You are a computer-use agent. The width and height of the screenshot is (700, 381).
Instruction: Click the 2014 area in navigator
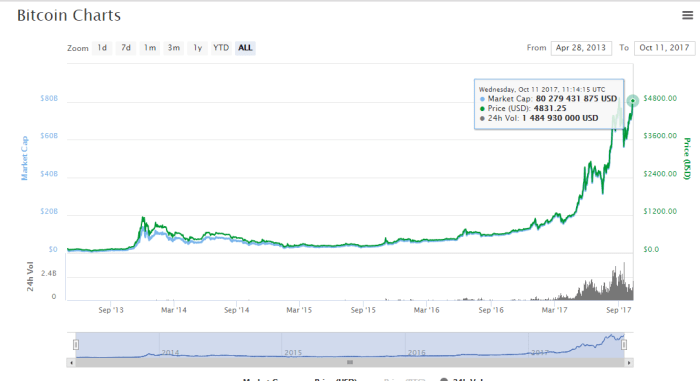click(170, 352)
